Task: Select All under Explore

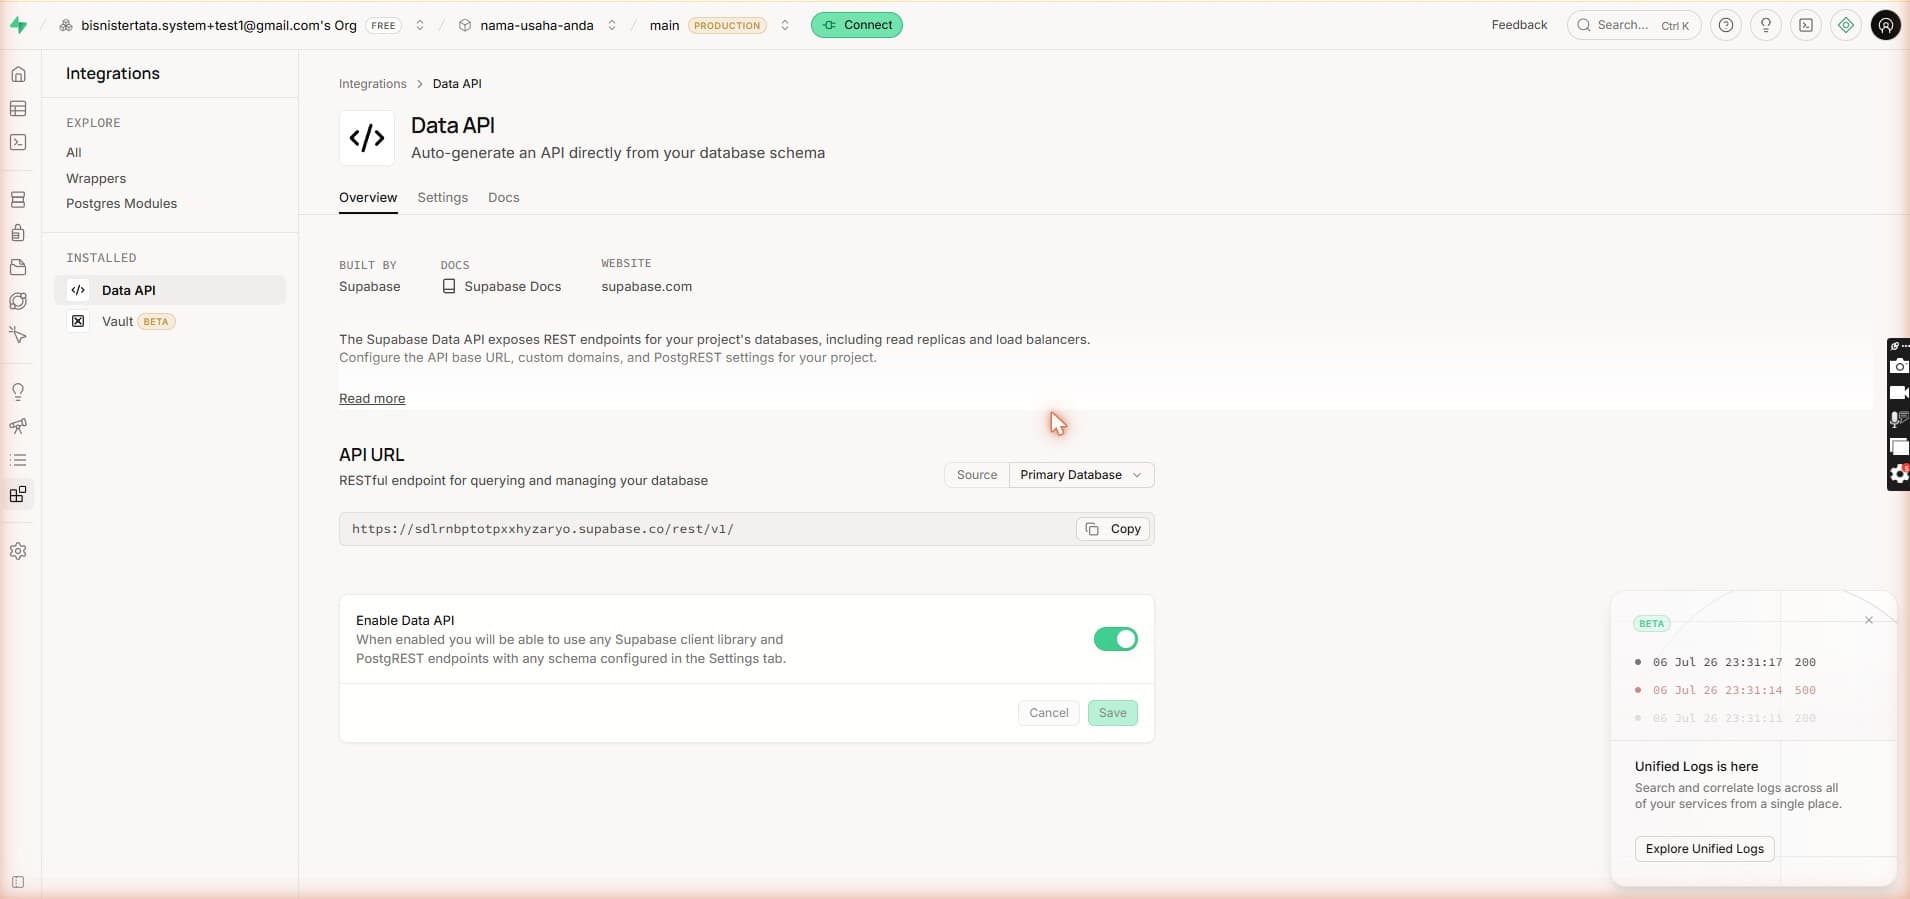Action: pos(74,152)
